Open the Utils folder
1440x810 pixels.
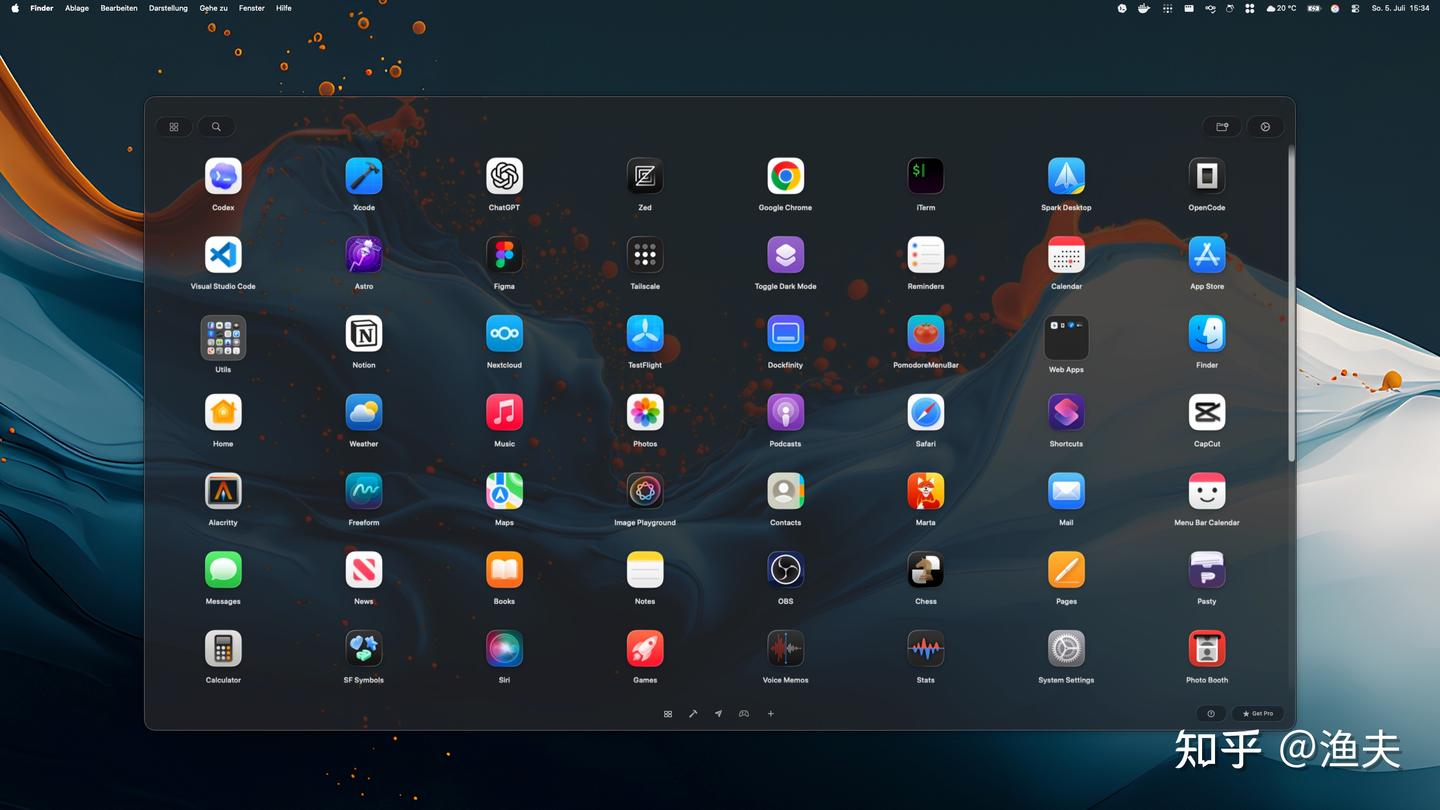(223, 338)
